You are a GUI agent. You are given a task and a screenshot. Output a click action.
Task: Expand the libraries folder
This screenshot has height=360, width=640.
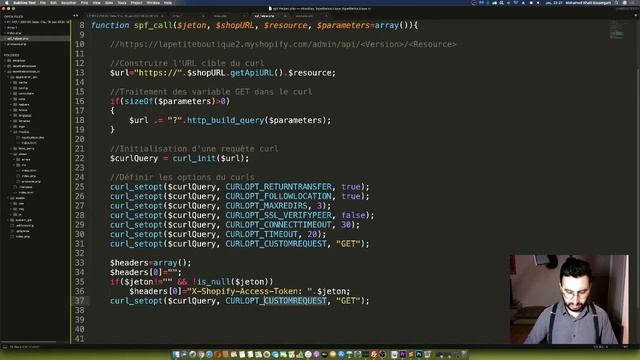click(x=11, y=121)
